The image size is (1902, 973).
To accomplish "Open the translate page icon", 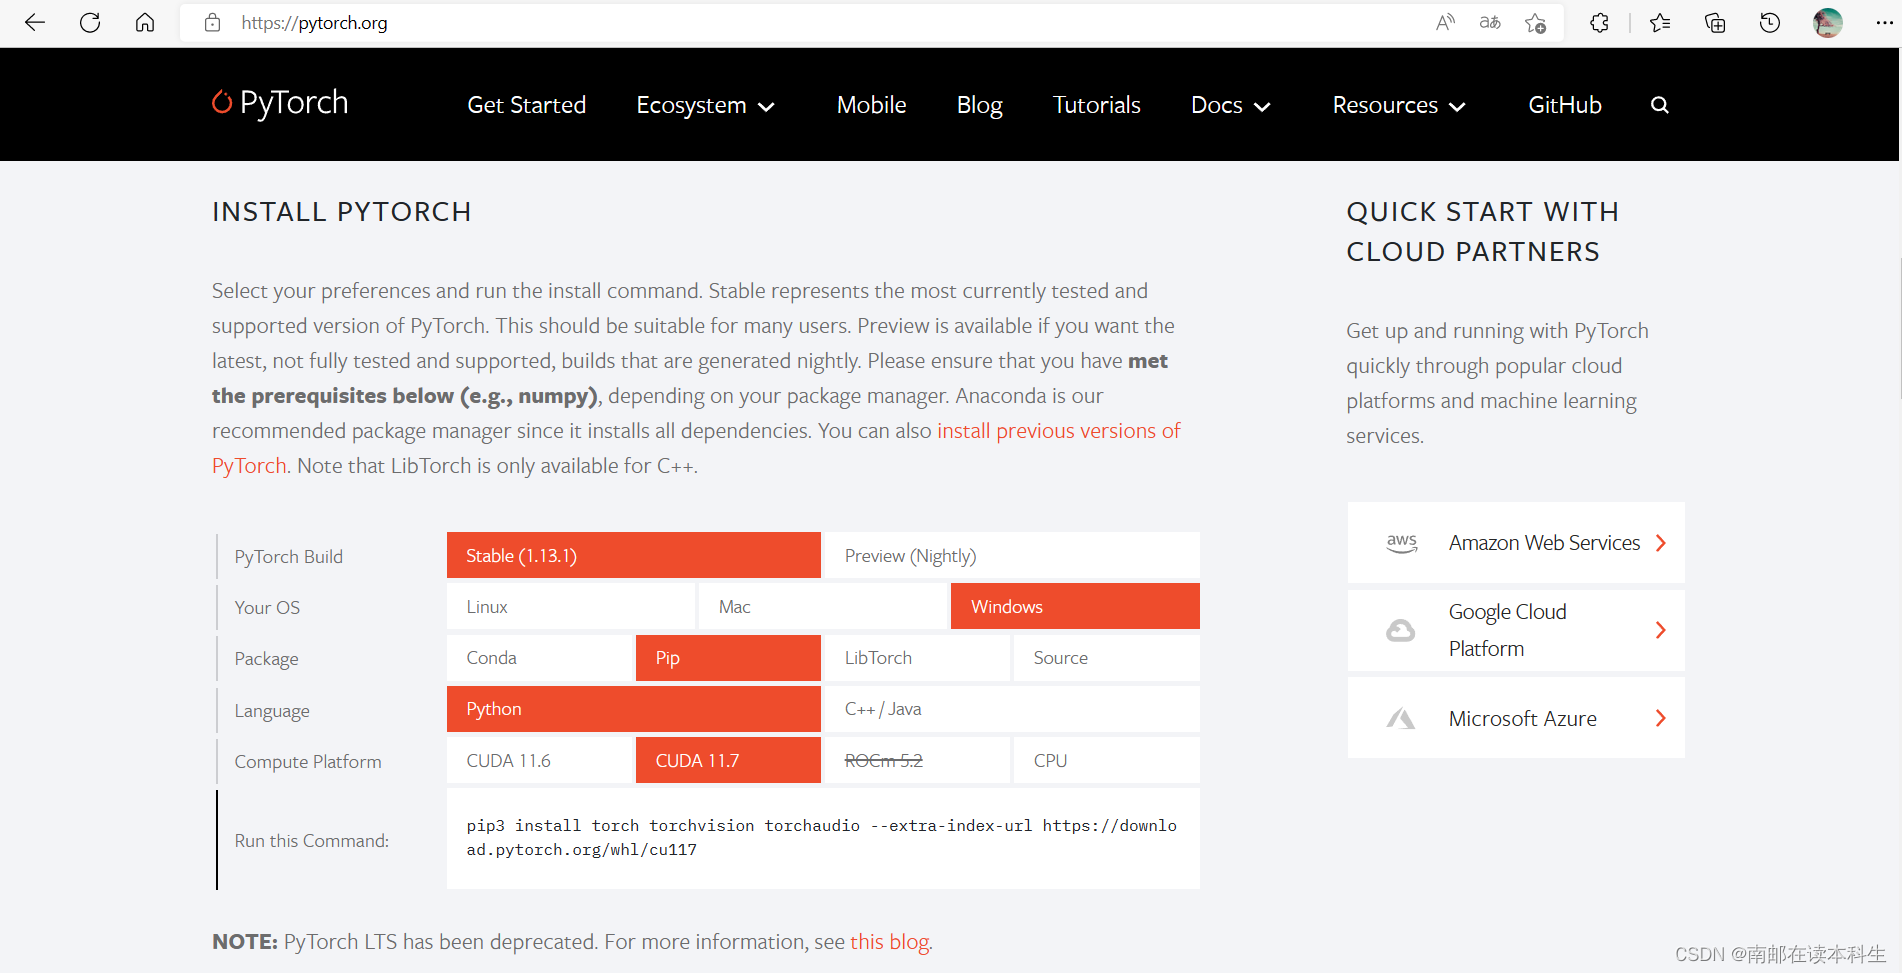I will coord(1490,22).
